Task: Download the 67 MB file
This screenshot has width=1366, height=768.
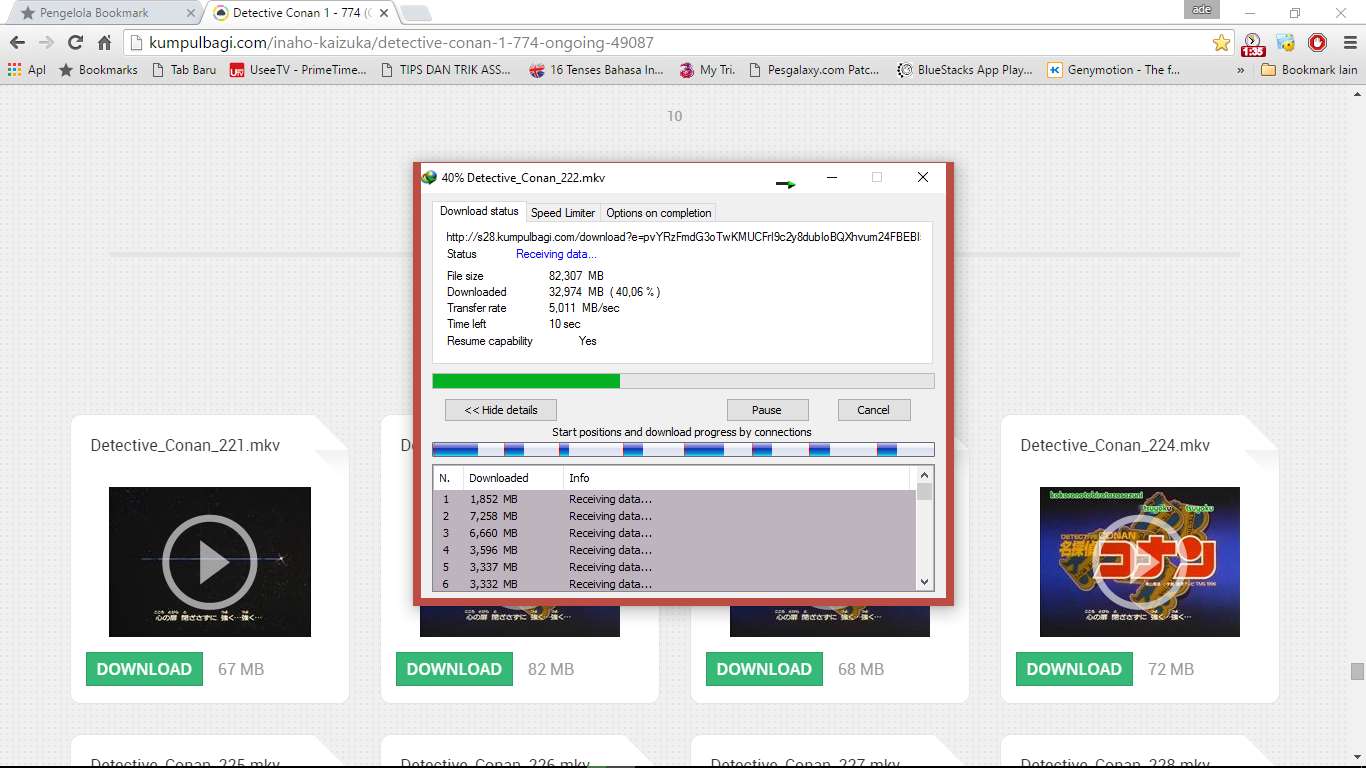Action: pos(144,669)
